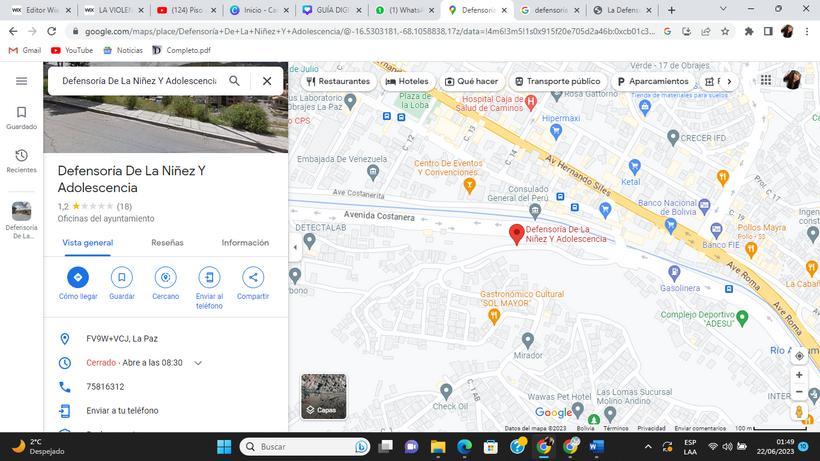This screenshot has width=820, height=461.
Task: Filter map by Hoteles chip
Action: pyautogui.click(x=407, y=82)
